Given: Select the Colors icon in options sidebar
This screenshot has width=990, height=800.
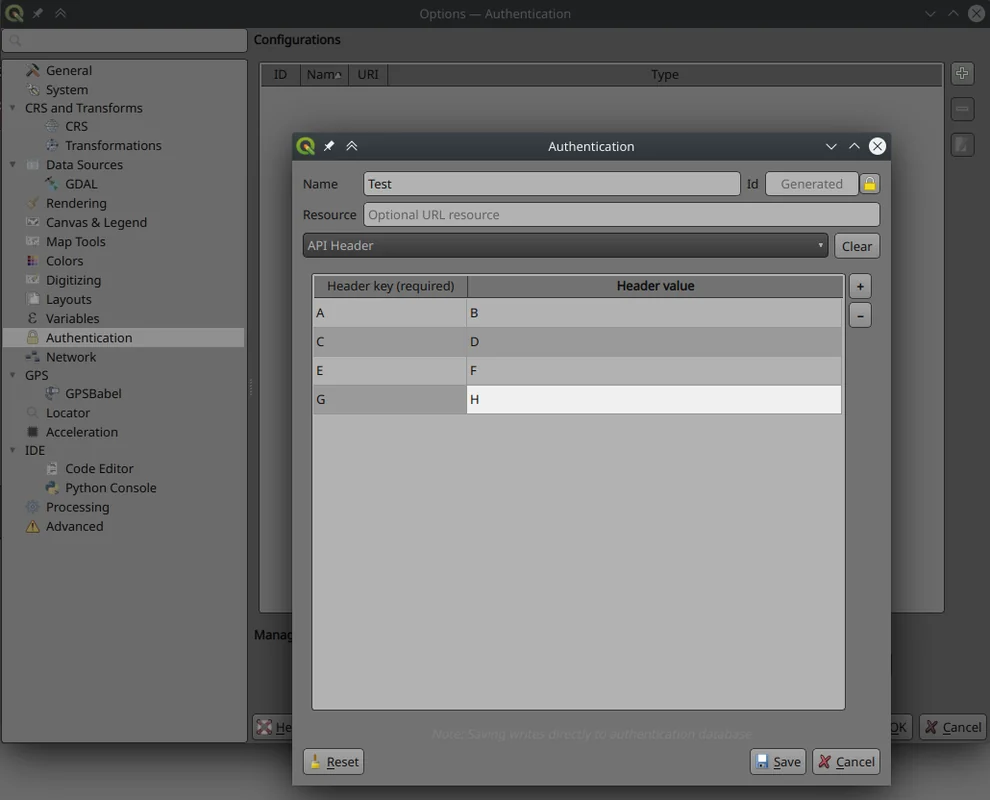Looking at the screenshot, I should pyautogui.click(x=33, y=261).
